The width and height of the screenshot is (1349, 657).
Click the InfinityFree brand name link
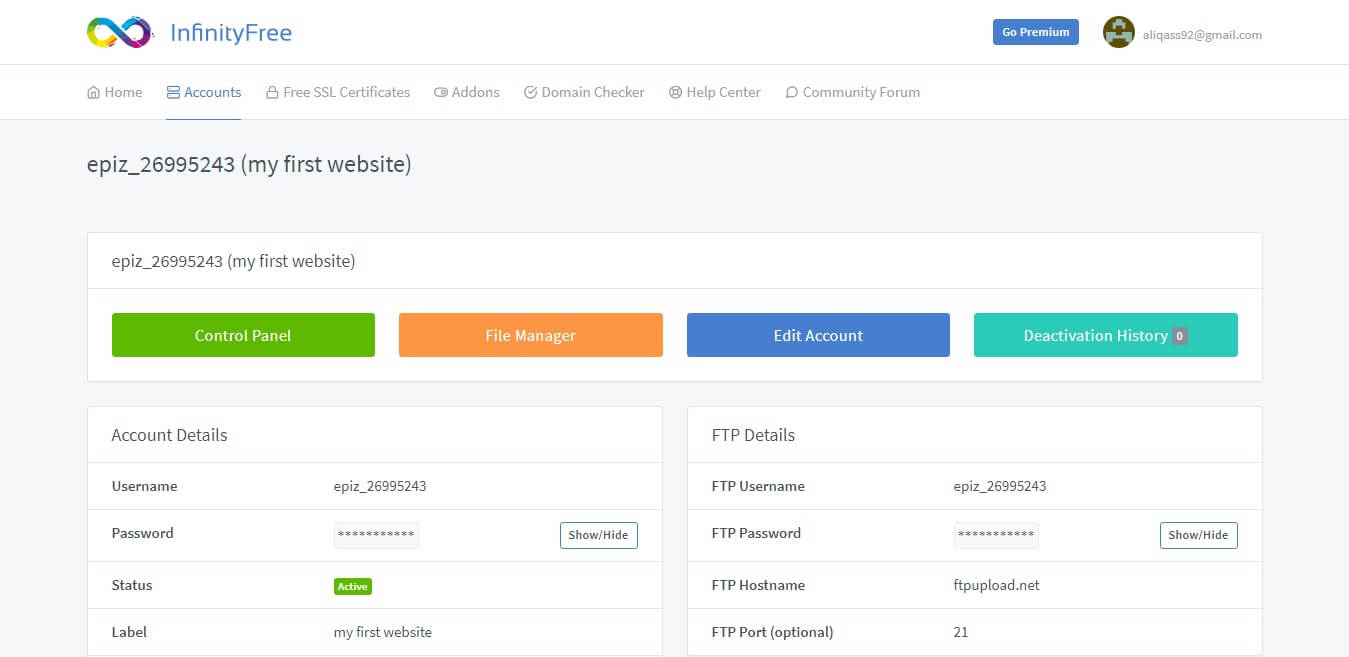tap(231, 33)
